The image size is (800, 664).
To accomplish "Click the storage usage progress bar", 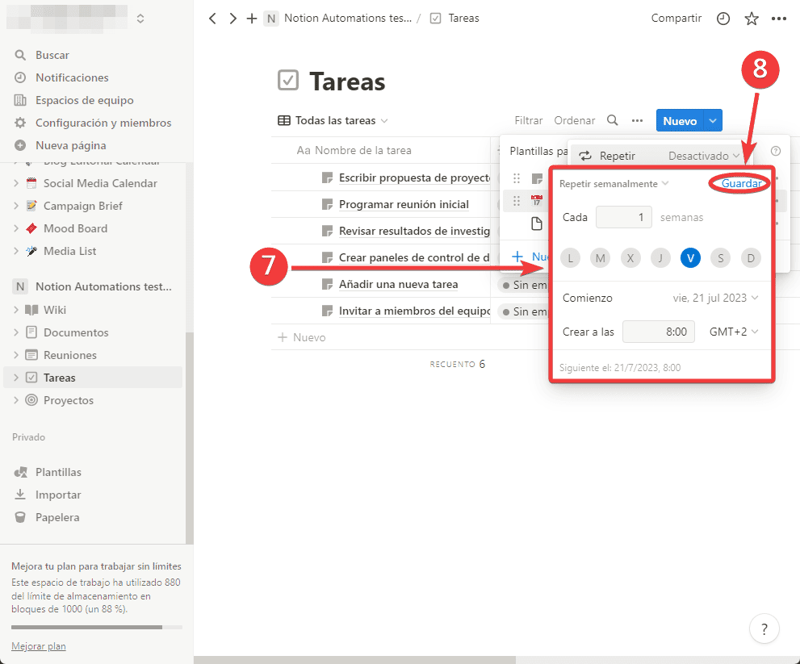I will point(96,627).
